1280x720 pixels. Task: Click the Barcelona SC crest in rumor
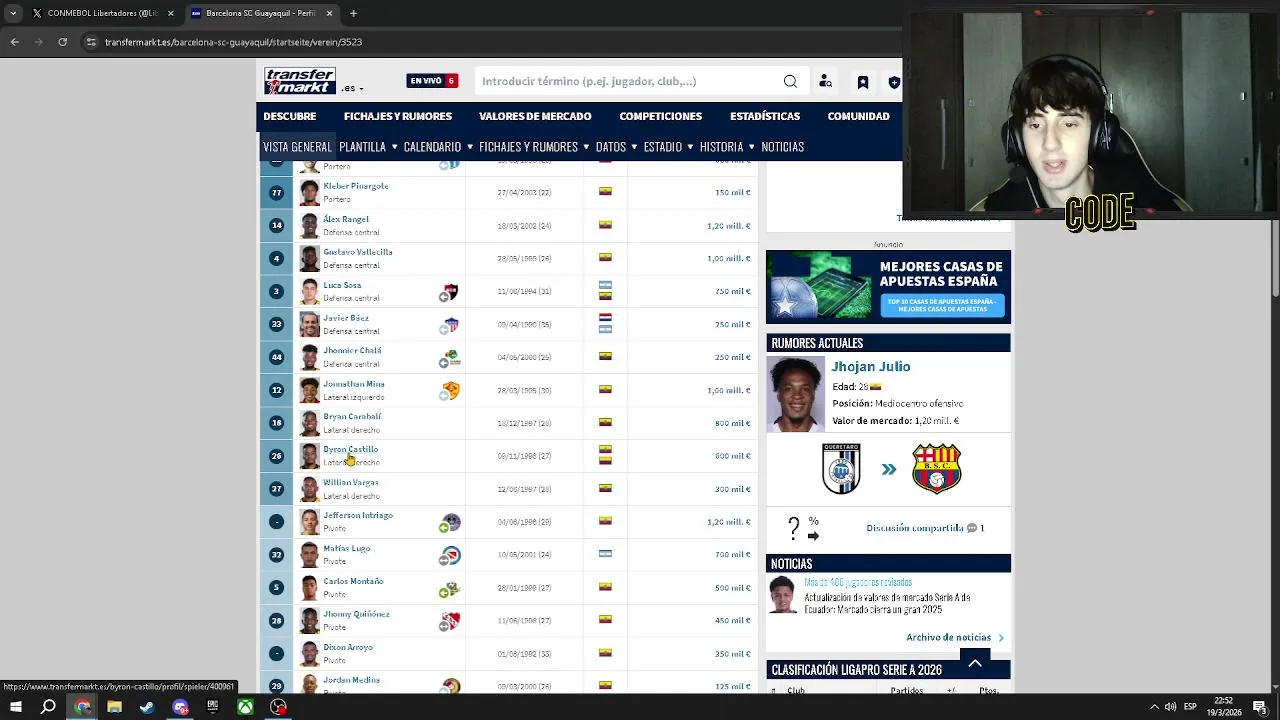(937, 468)
